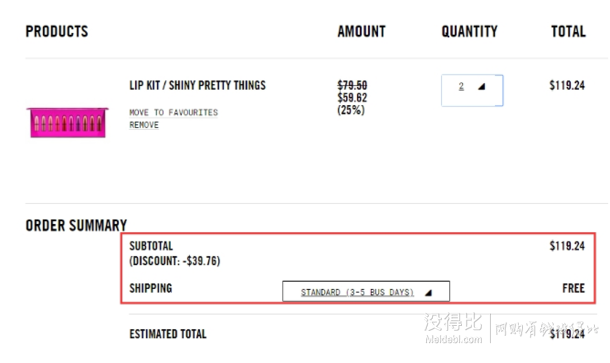
Task: Click the struck-through $79.50 original price
Action: (x=352, y=85)
